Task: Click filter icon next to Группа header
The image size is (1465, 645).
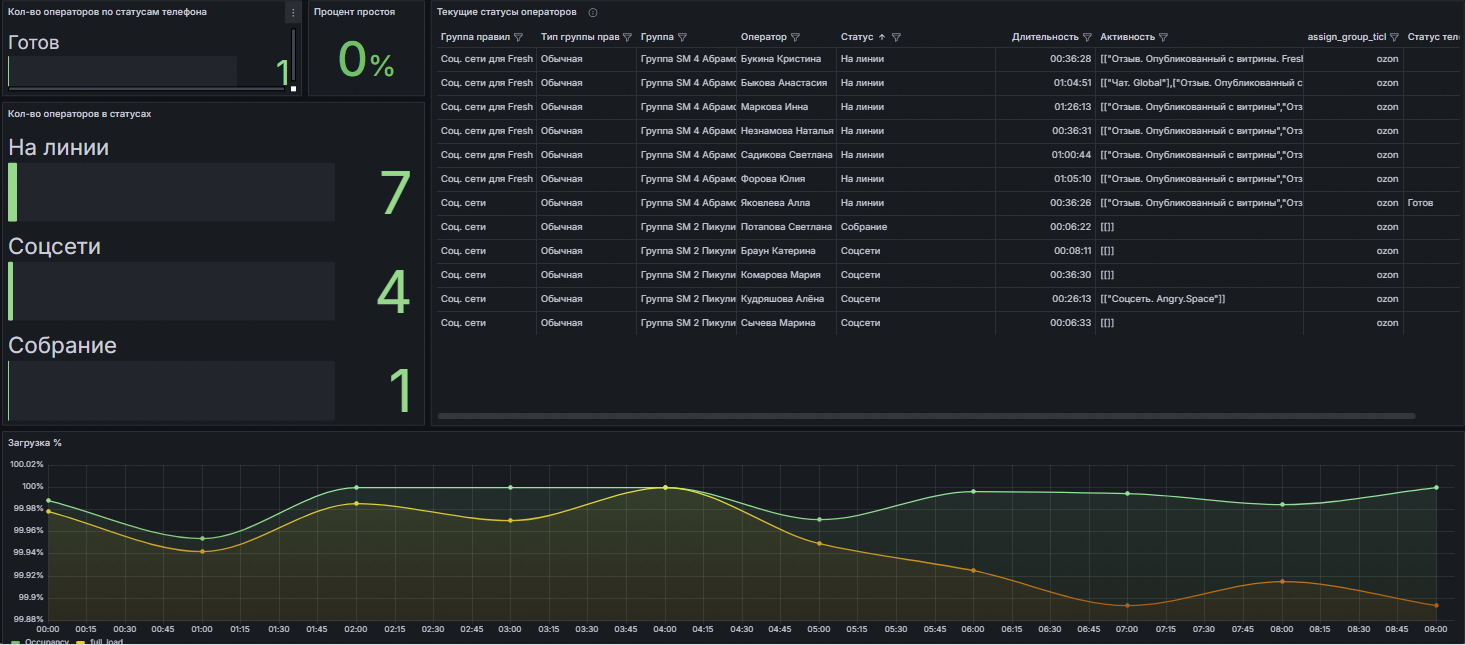Action: point(684,37)
